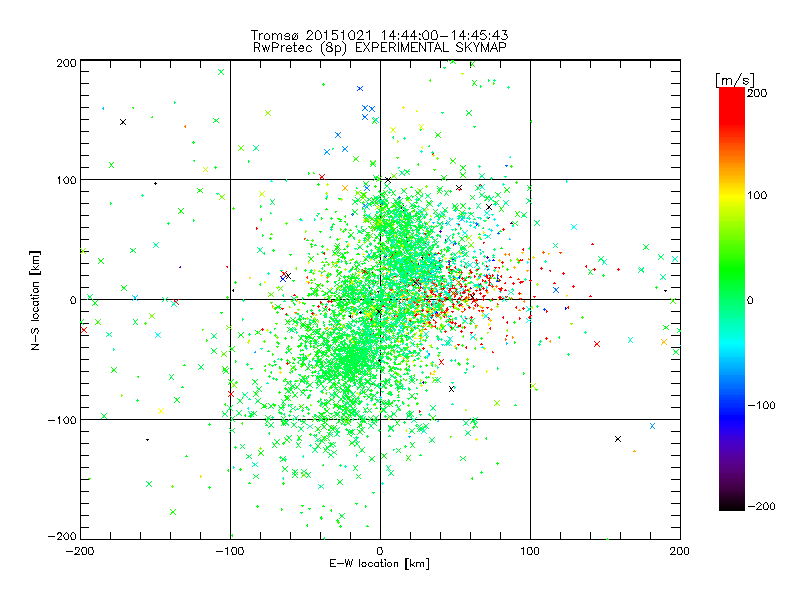Click x-axis tick label '200'
This screenshot has width=800, height=600.
(x=680, y=551)
